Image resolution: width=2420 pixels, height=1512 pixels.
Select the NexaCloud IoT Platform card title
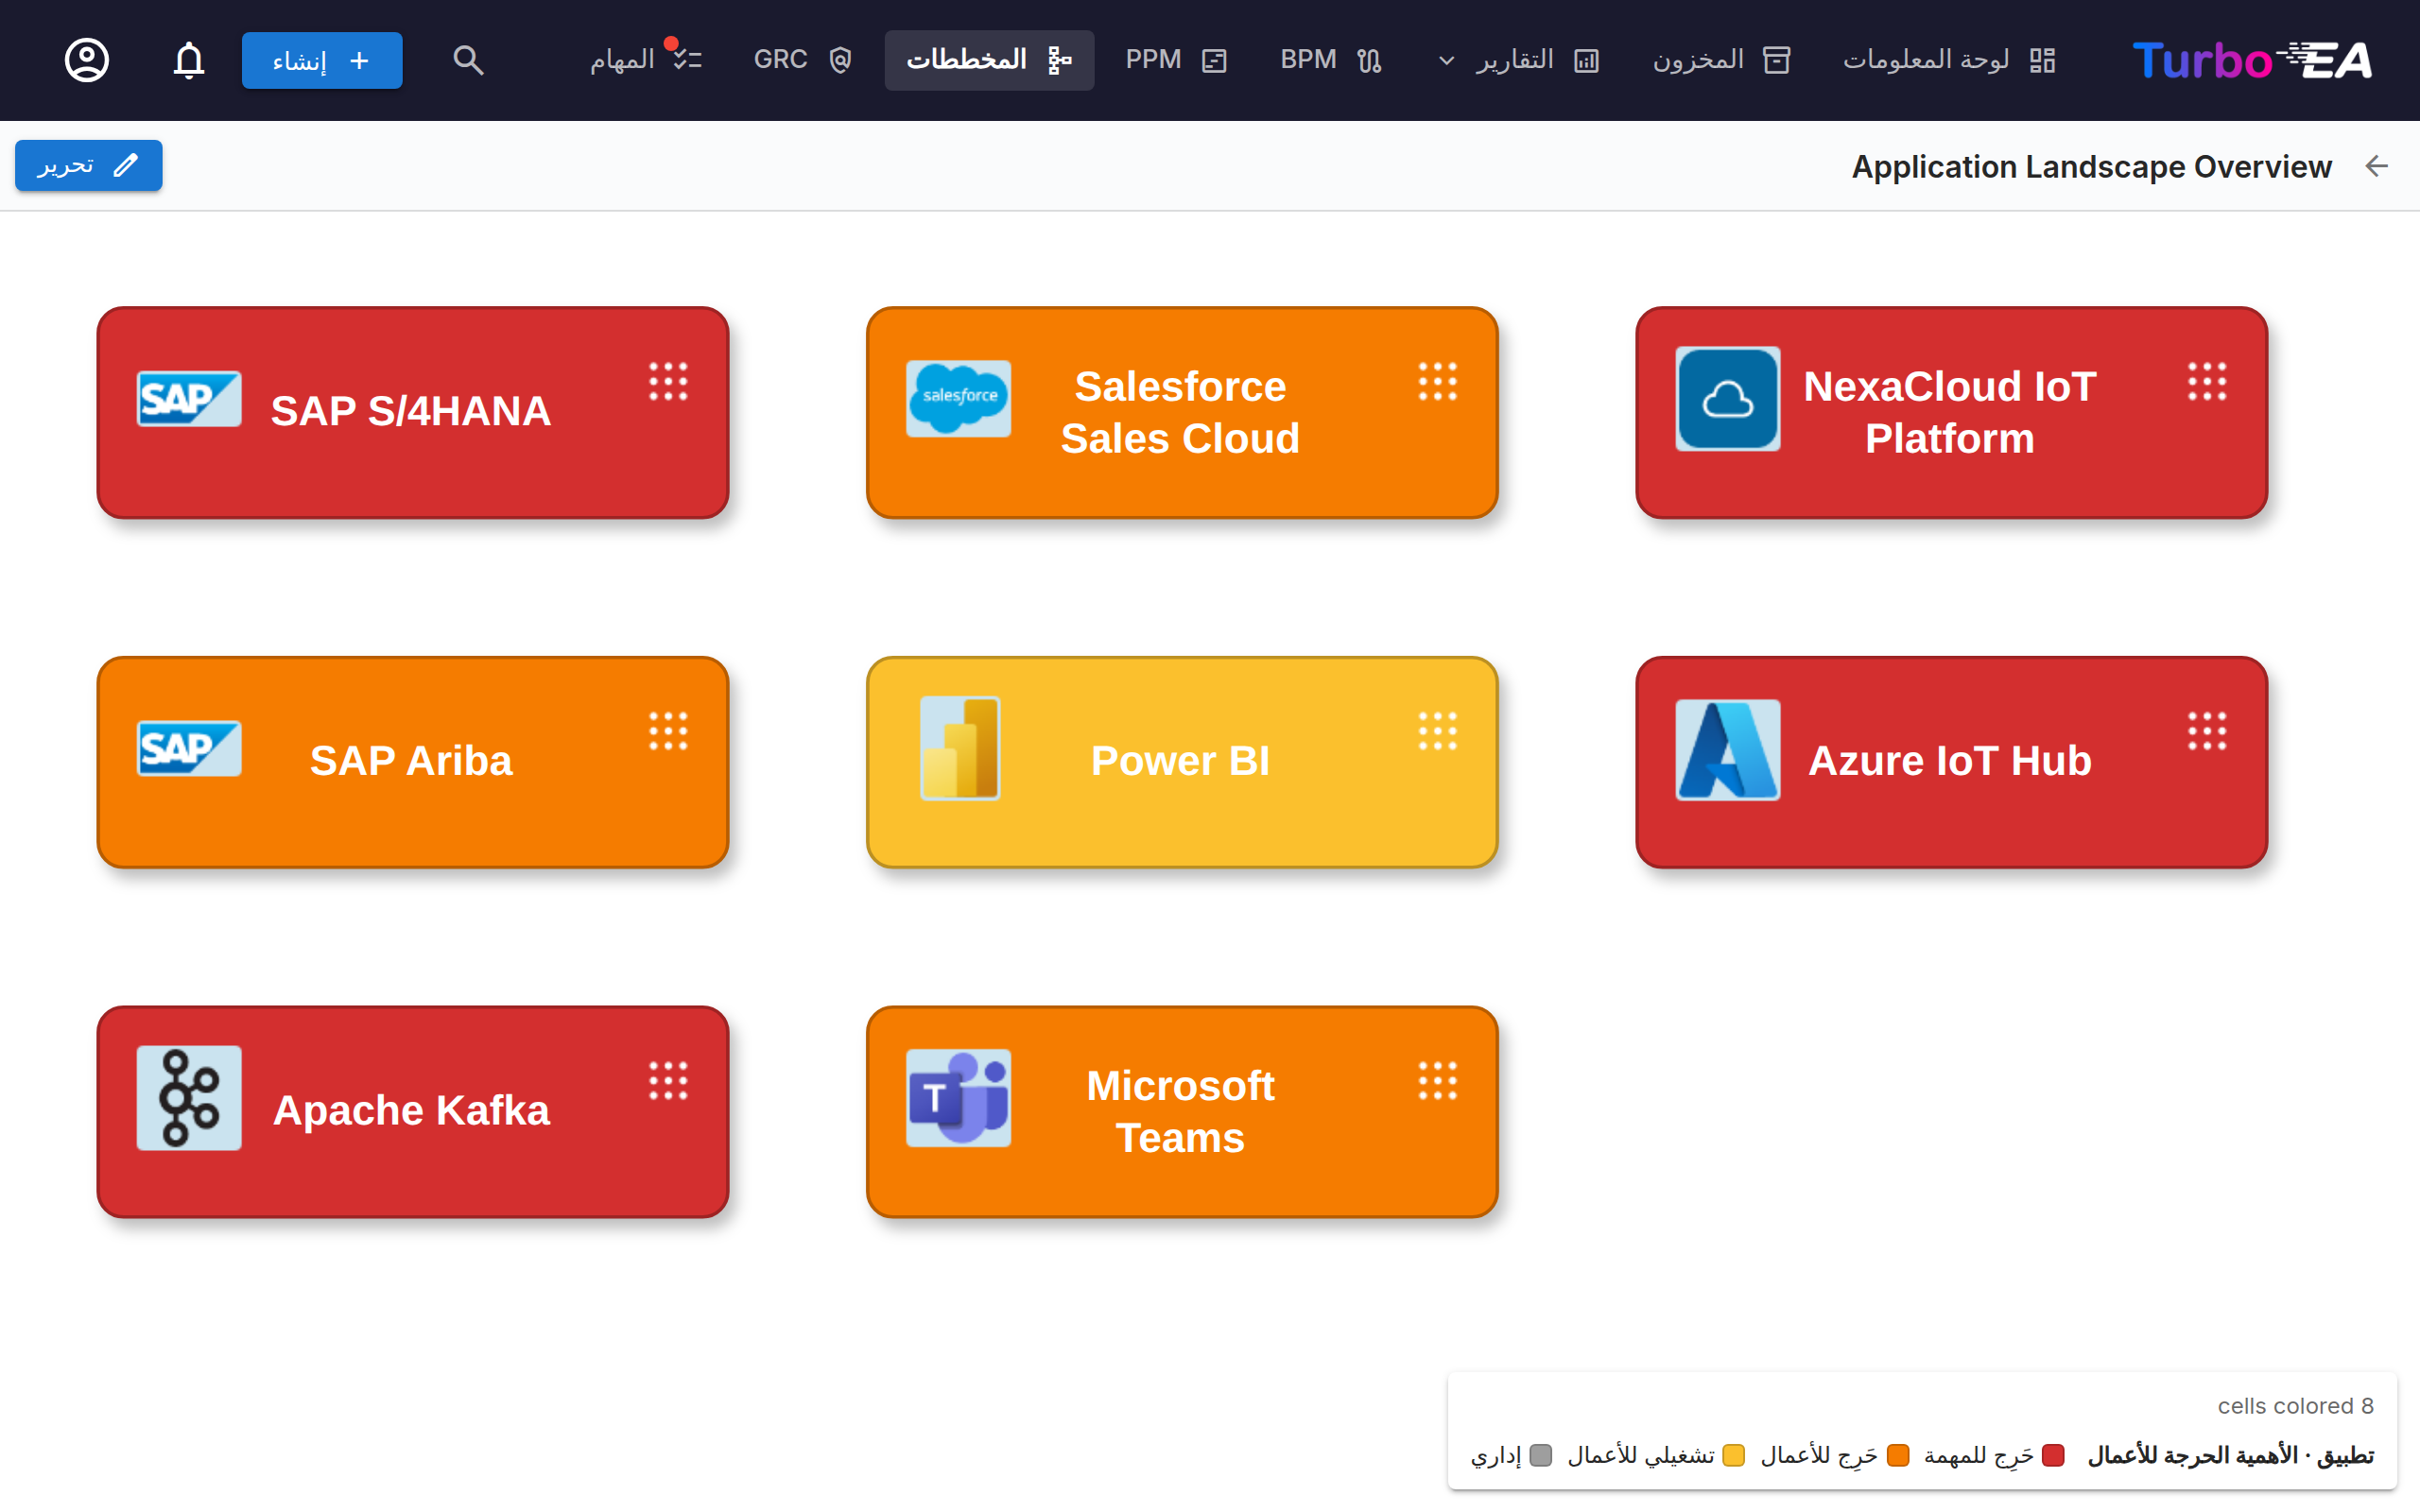[1949, 412]
